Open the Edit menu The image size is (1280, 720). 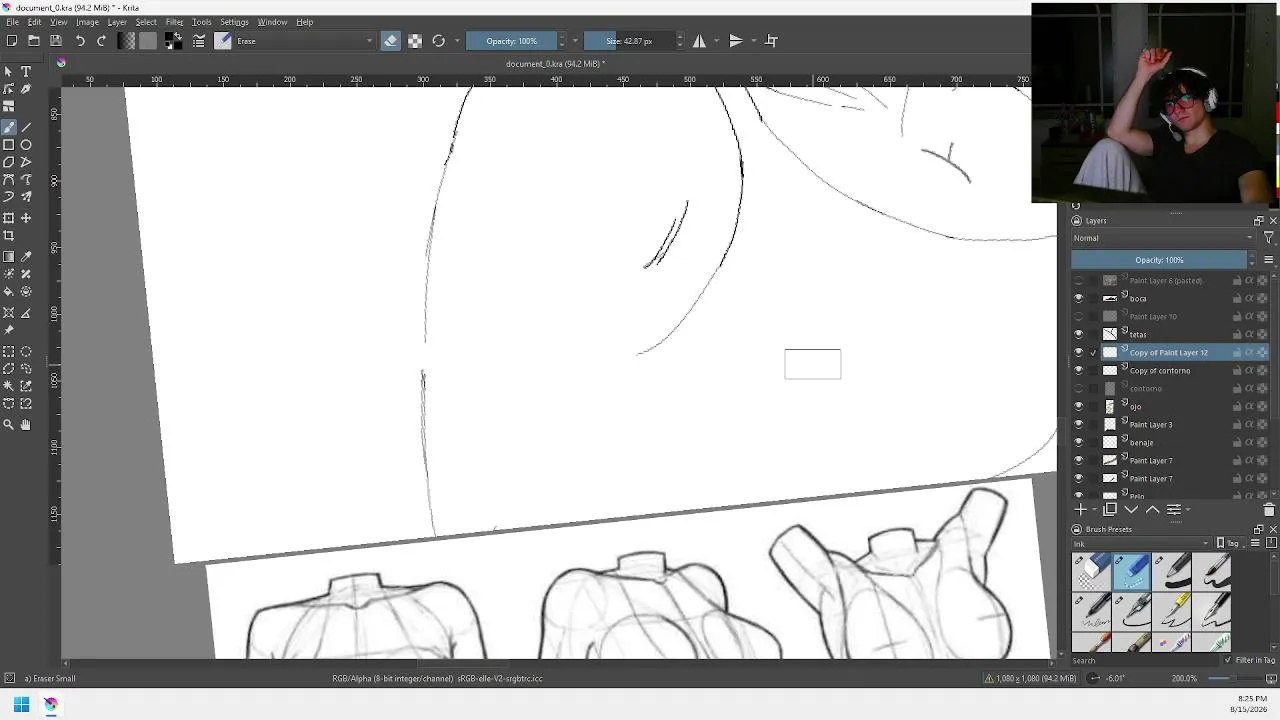coord(34,22)
